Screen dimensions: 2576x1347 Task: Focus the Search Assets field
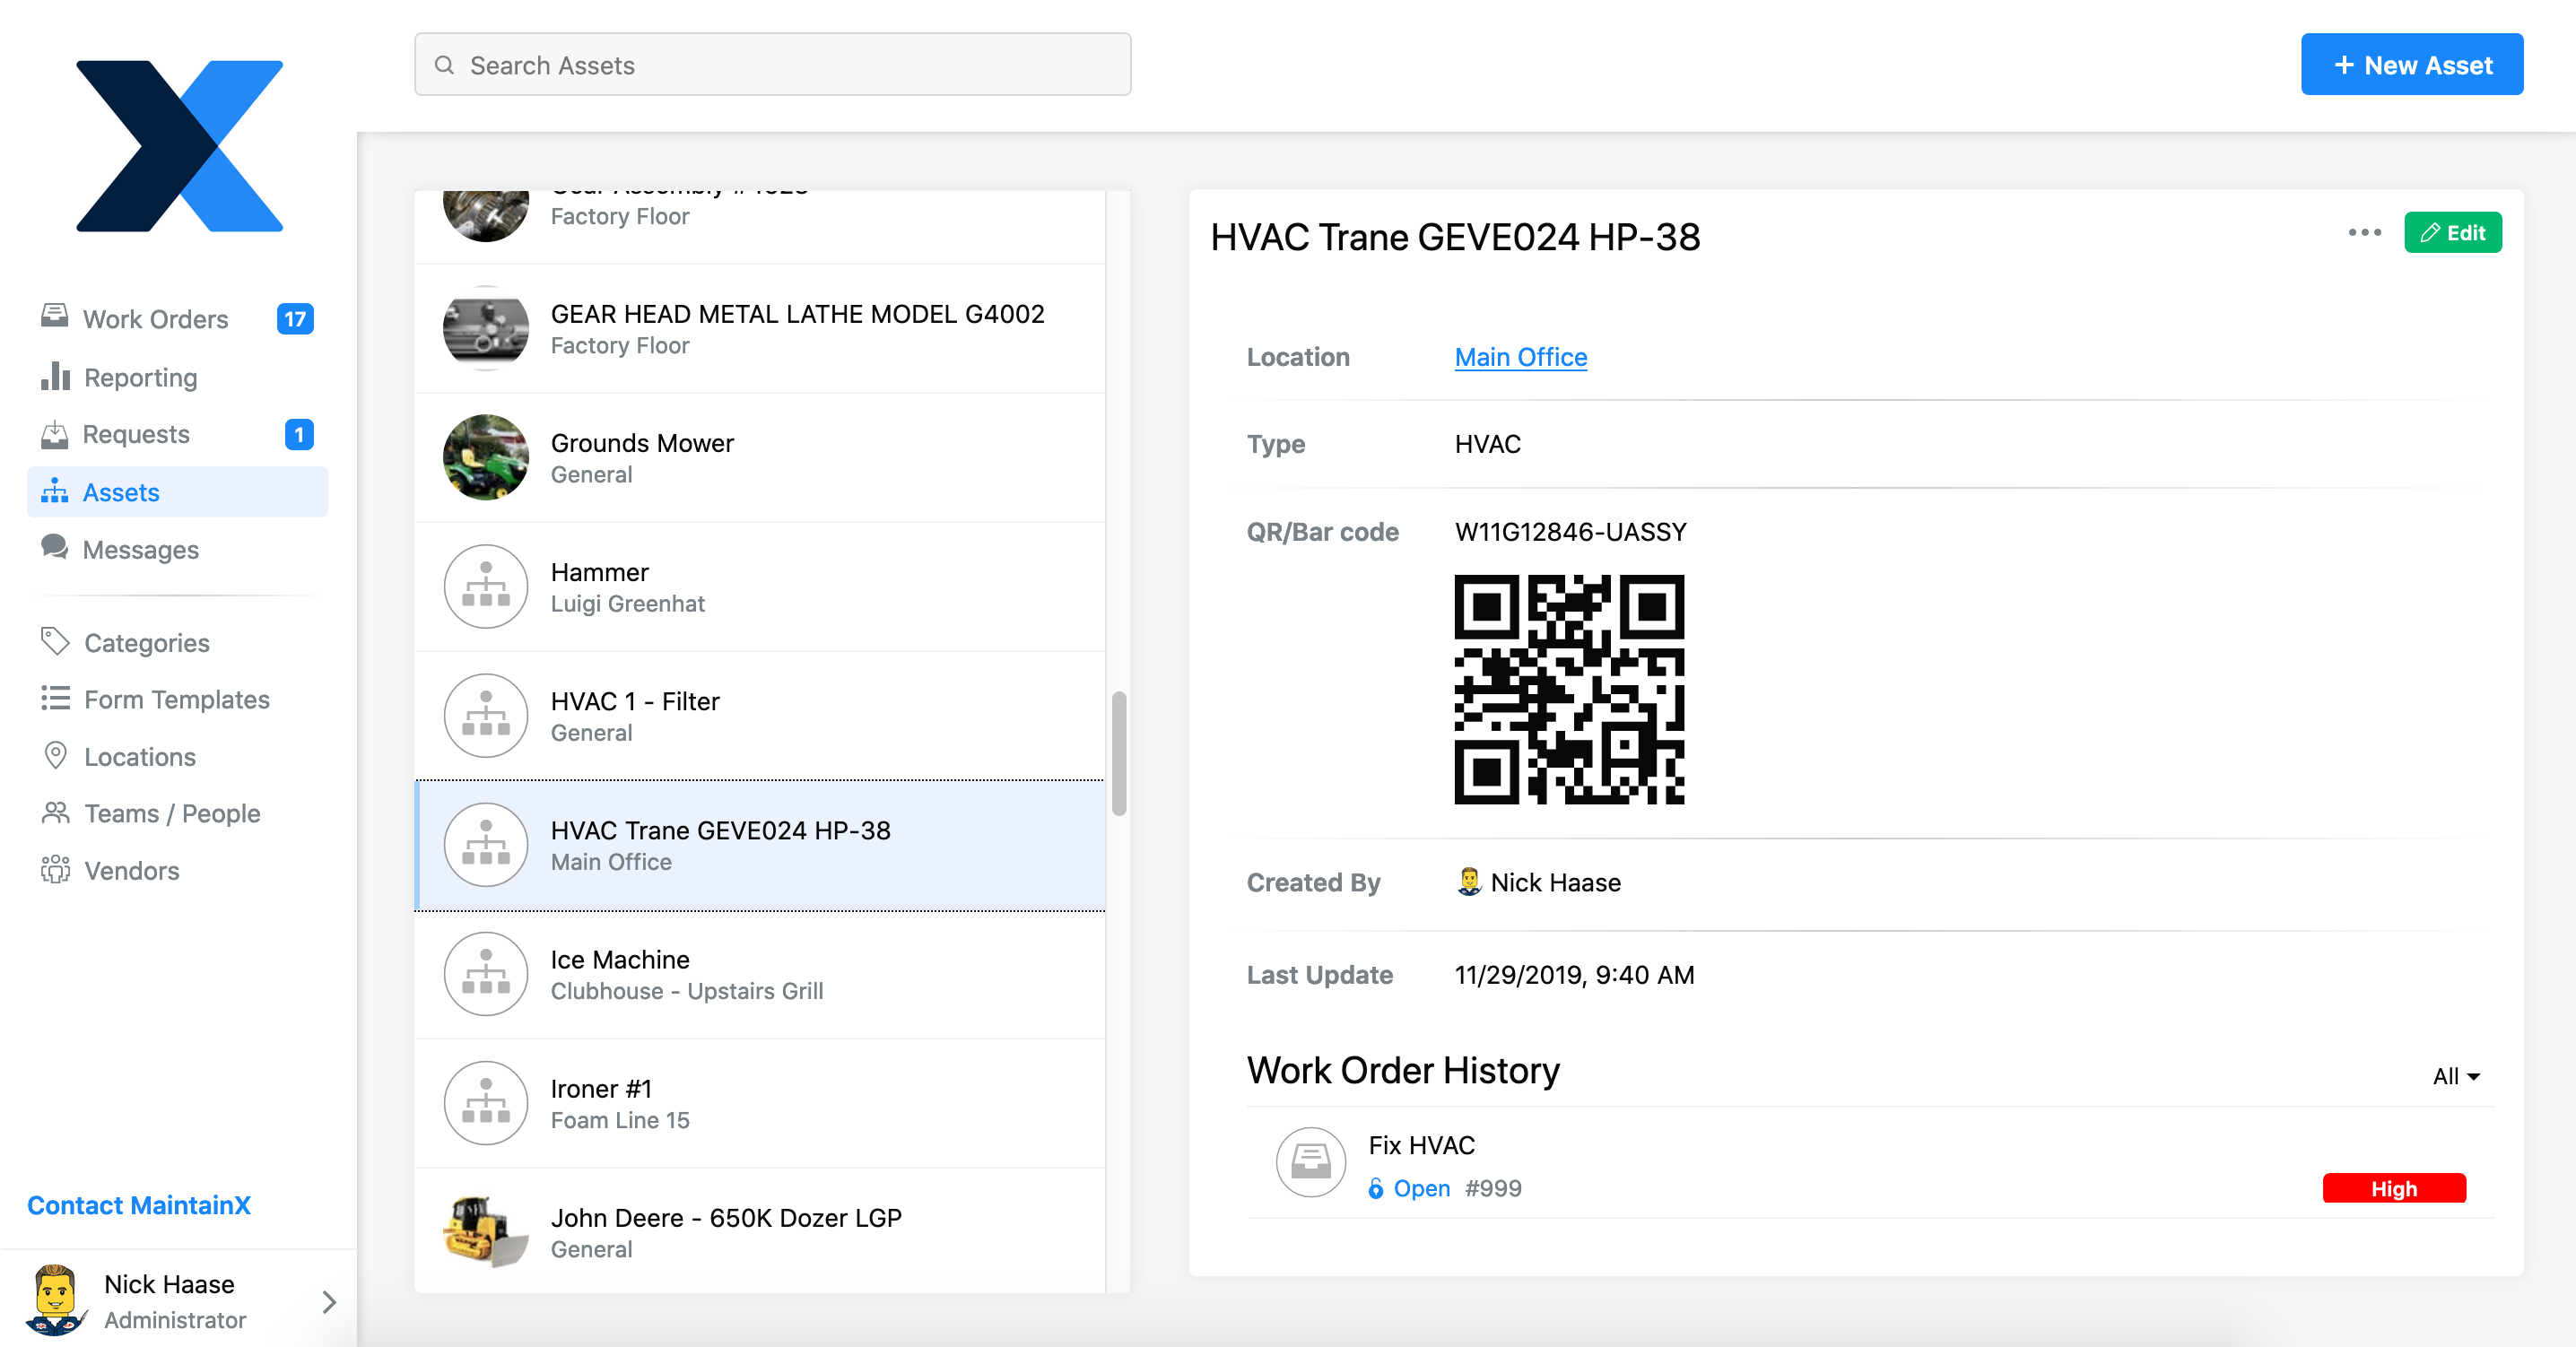pyautogui.click(x=772, y=65)
